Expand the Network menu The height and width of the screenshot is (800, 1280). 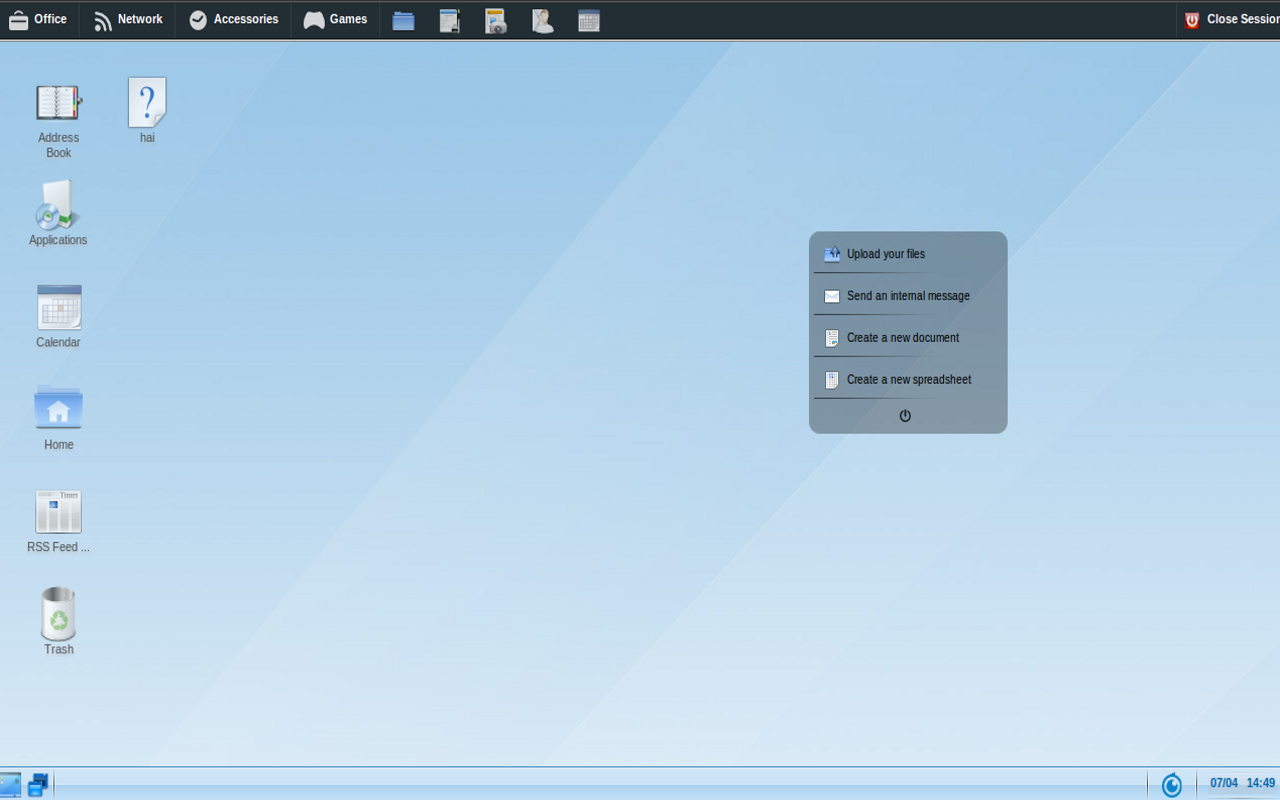[x=127, y=19]
